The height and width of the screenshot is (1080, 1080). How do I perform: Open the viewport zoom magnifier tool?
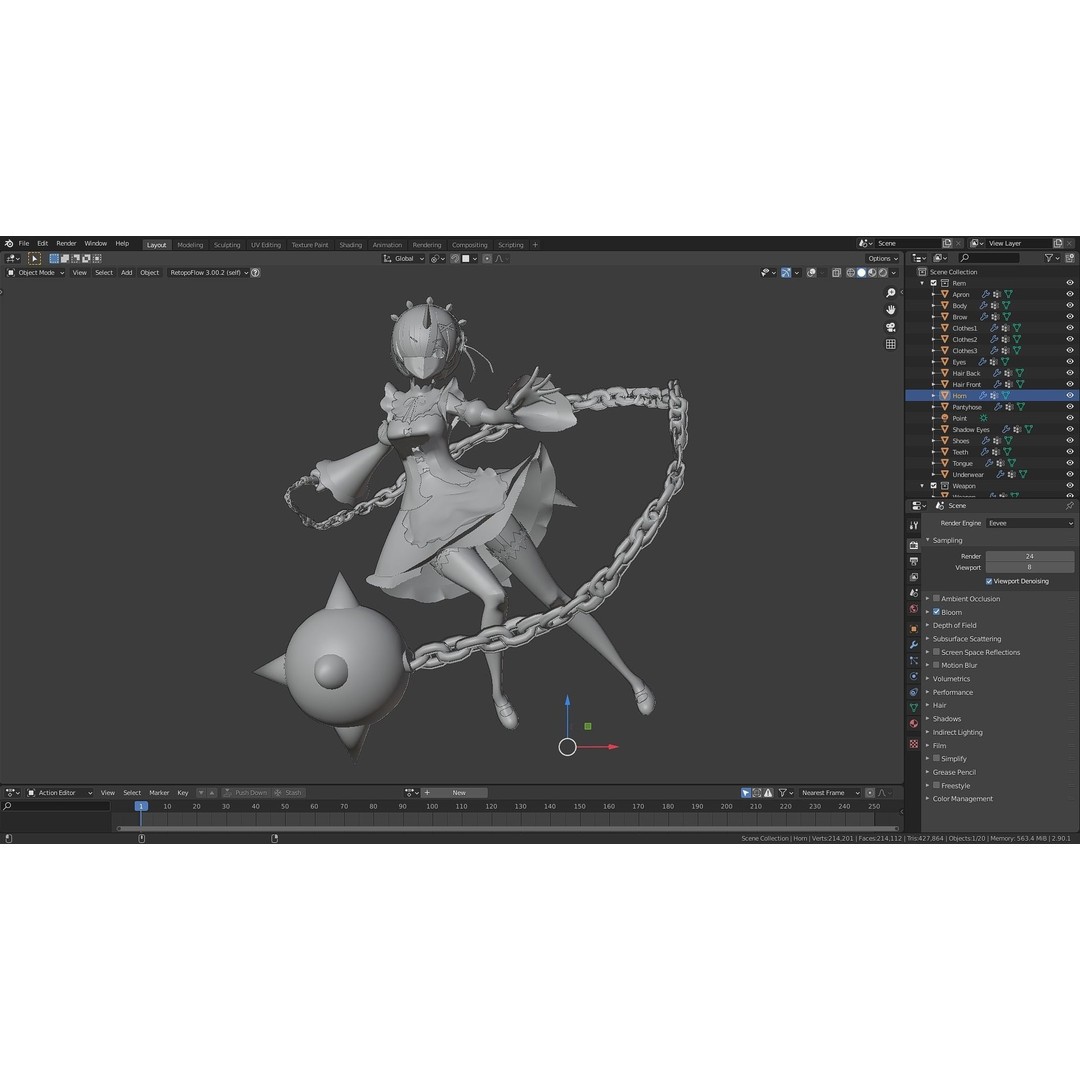point(891,293)
